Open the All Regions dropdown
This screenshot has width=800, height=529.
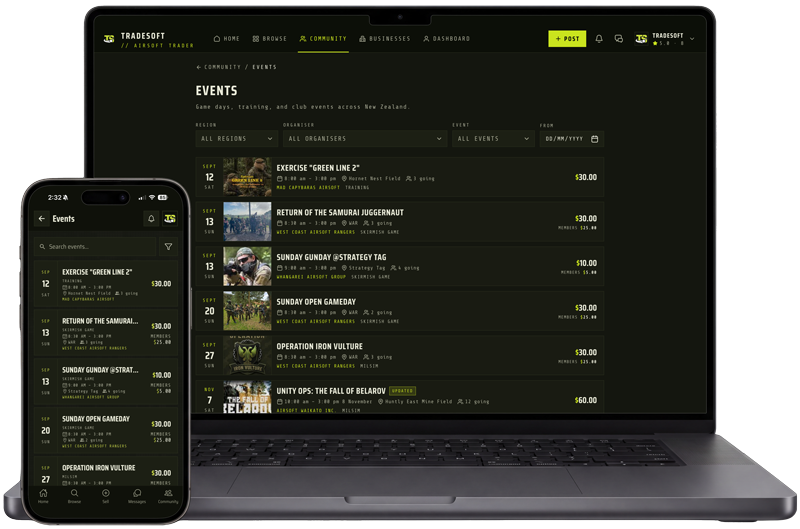click(x=237, y=139)
